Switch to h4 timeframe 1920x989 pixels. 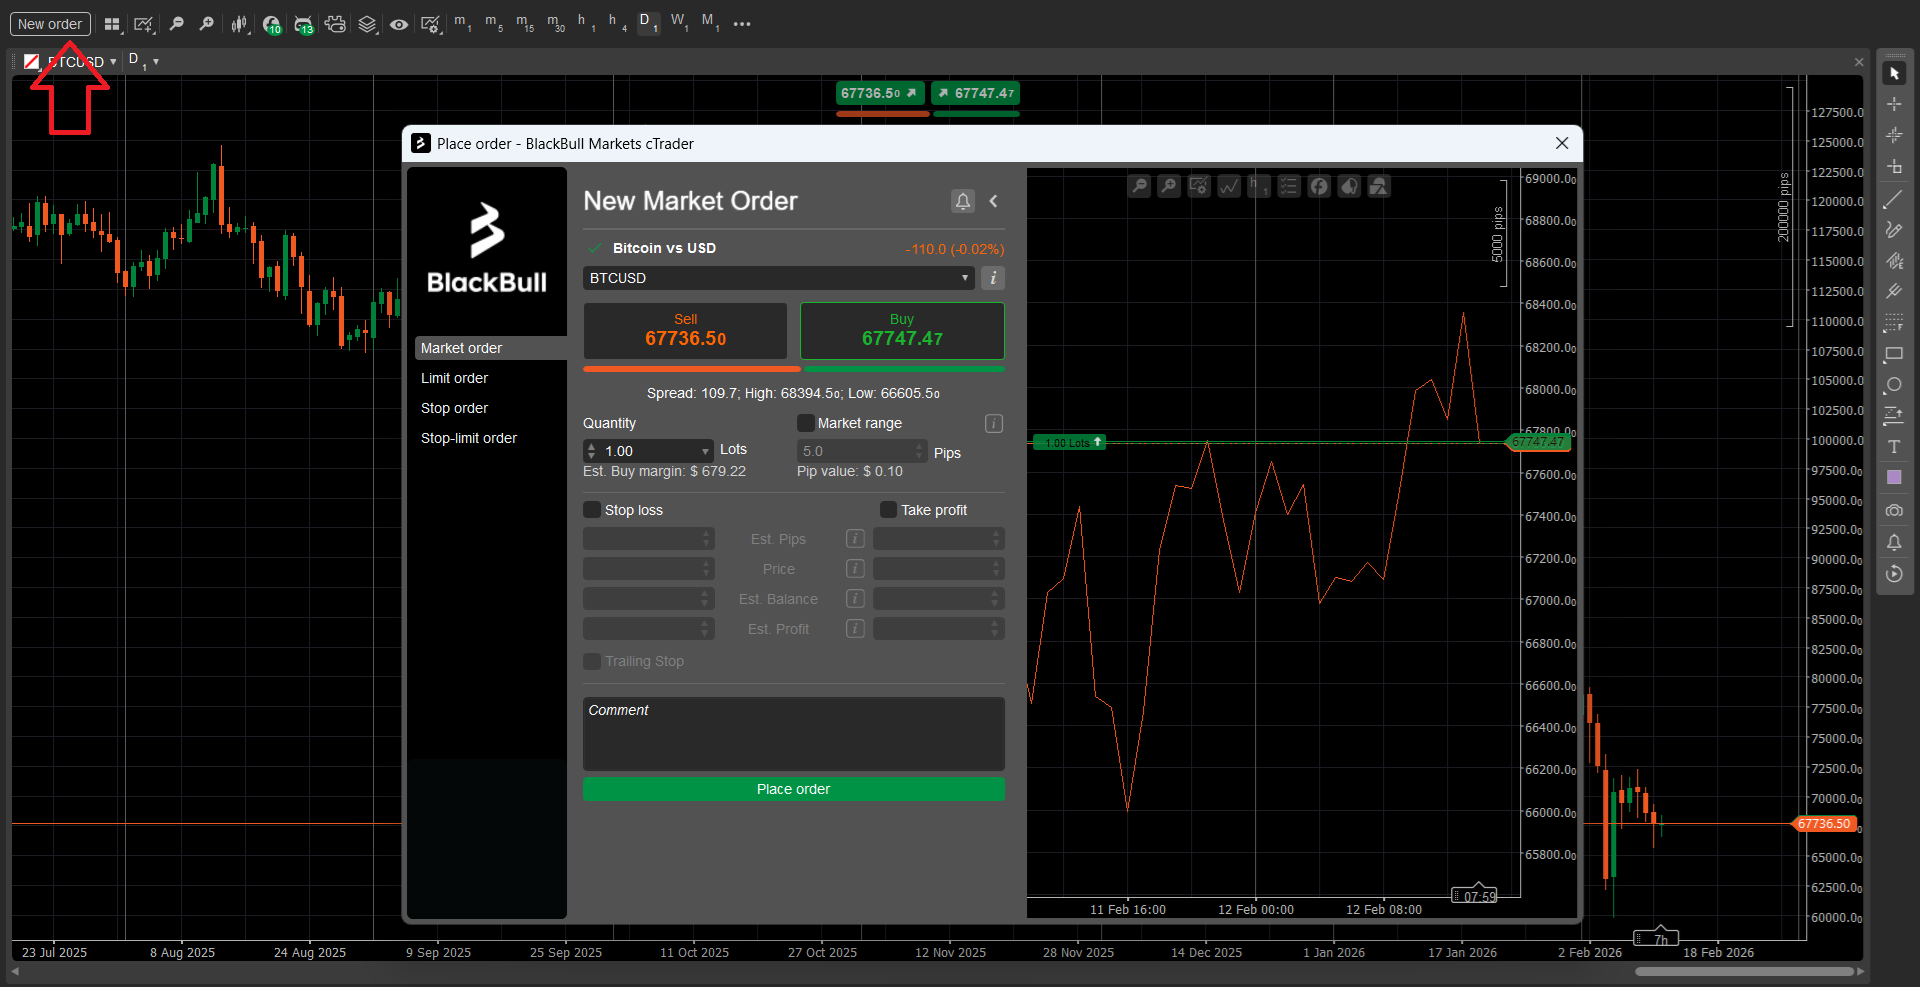pos(617,22)
